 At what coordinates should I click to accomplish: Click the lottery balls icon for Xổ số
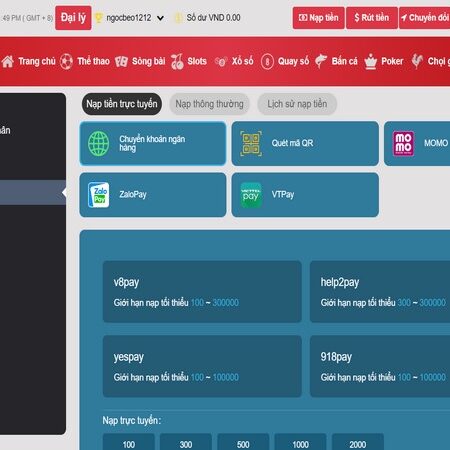pyautogui.click(x=221, y=61)
